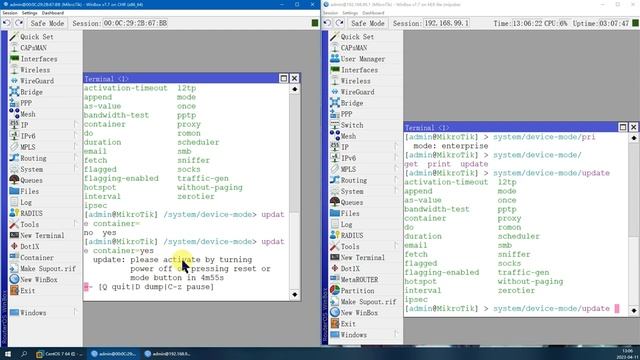Image resolution: width=640 pixels, height=360 pixels.
Task: Open MetaROUTER in right WinBox sidebar
Action: point(359,279)
